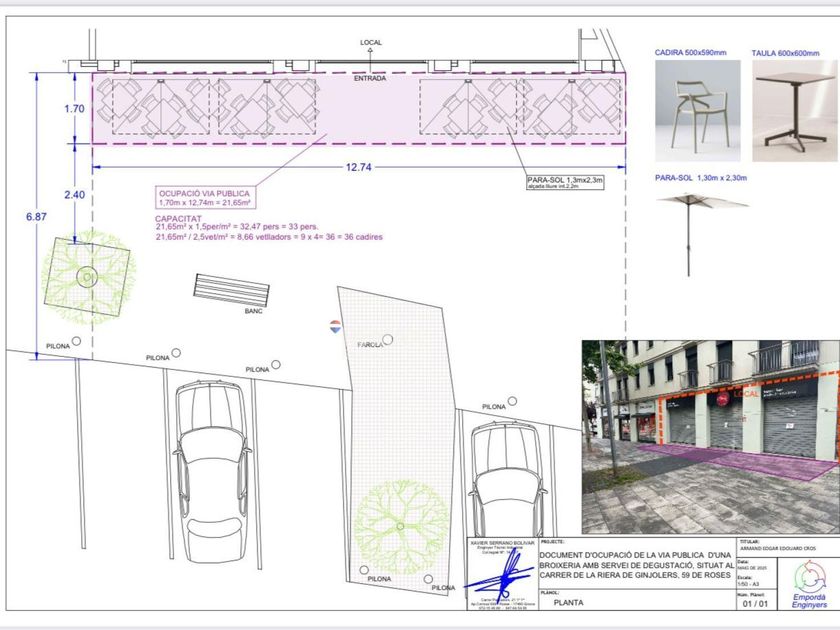Click the TAULA 600x600mm table photo
The image size is (840, 630).
[795, 110]
